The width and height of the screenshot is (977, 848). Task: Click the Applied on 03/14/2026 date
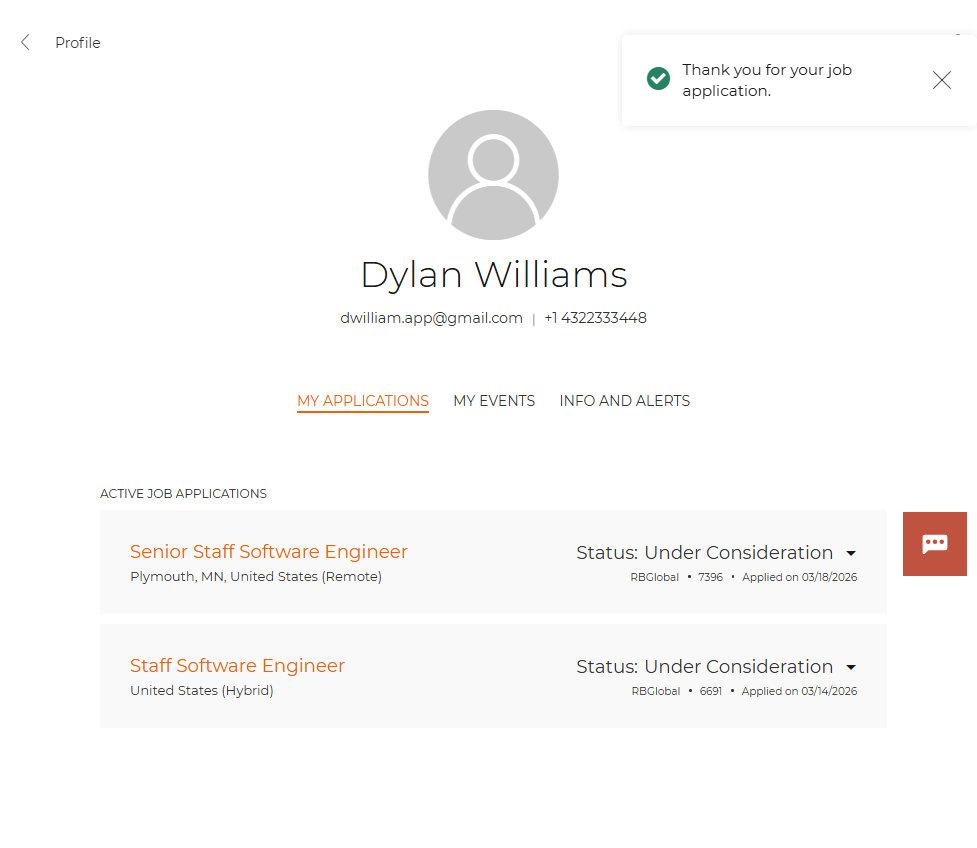tap(799, 692)
